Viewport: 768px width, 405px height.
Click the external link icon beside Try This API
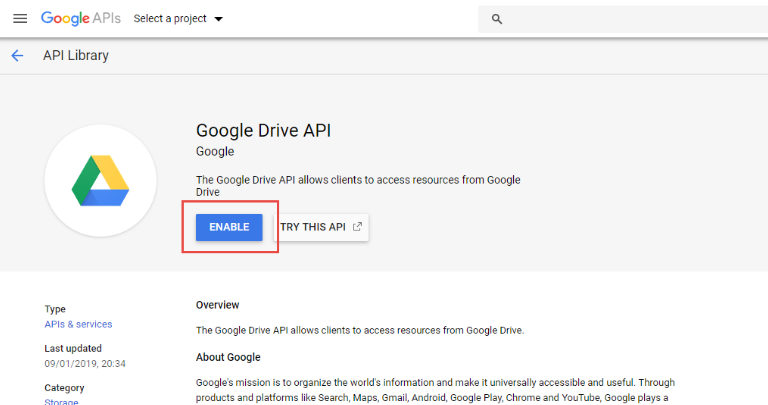(357, 227)
